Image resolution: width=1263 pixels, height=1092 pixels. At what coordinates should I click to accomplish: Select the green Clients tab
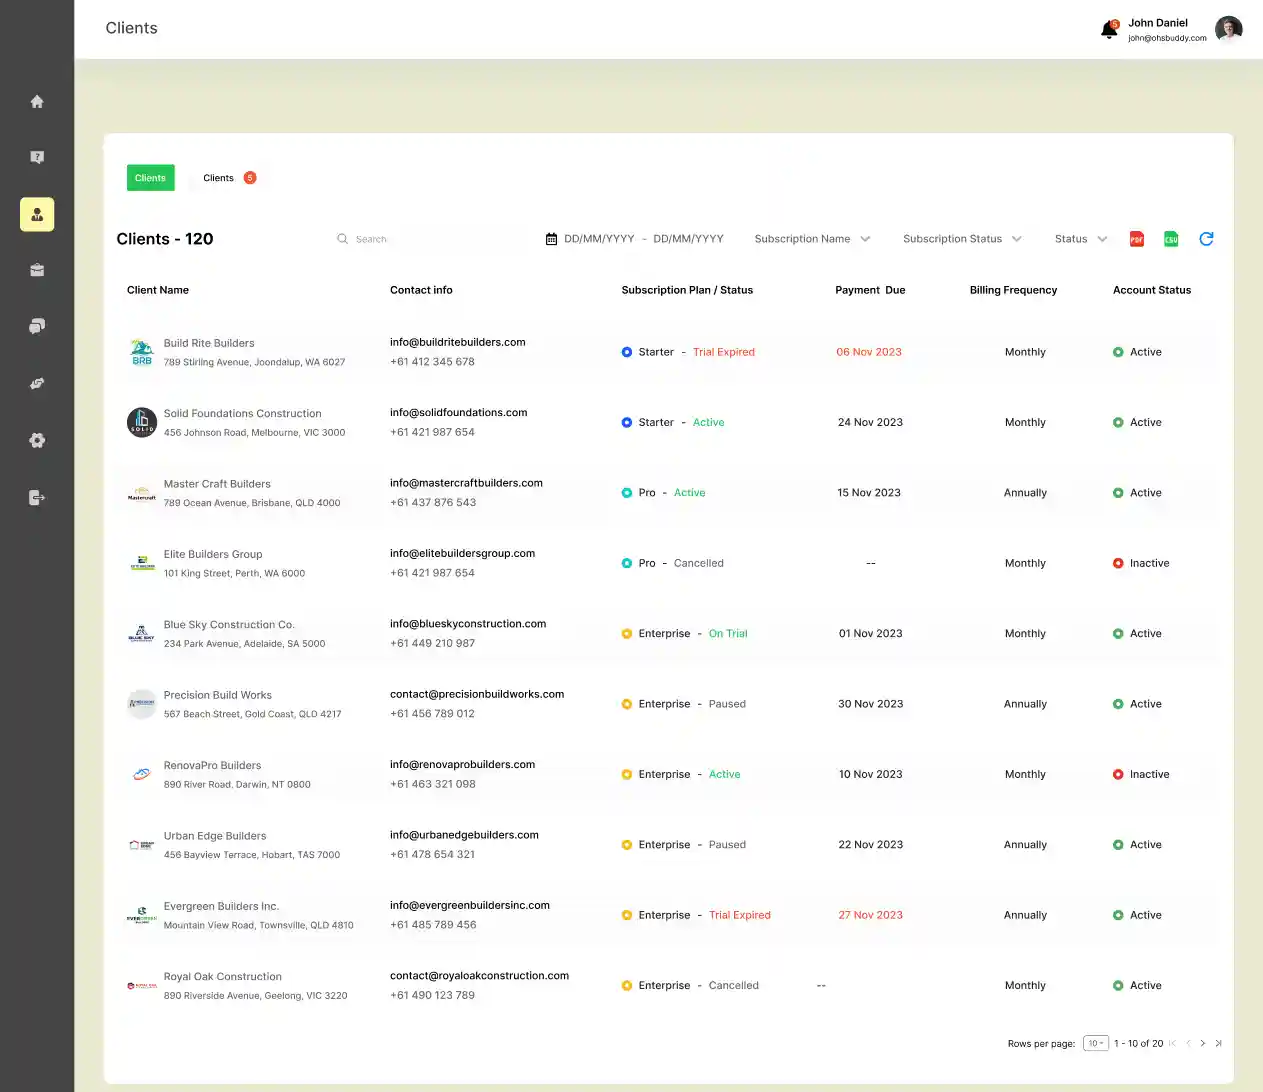[x=150, y=178]
